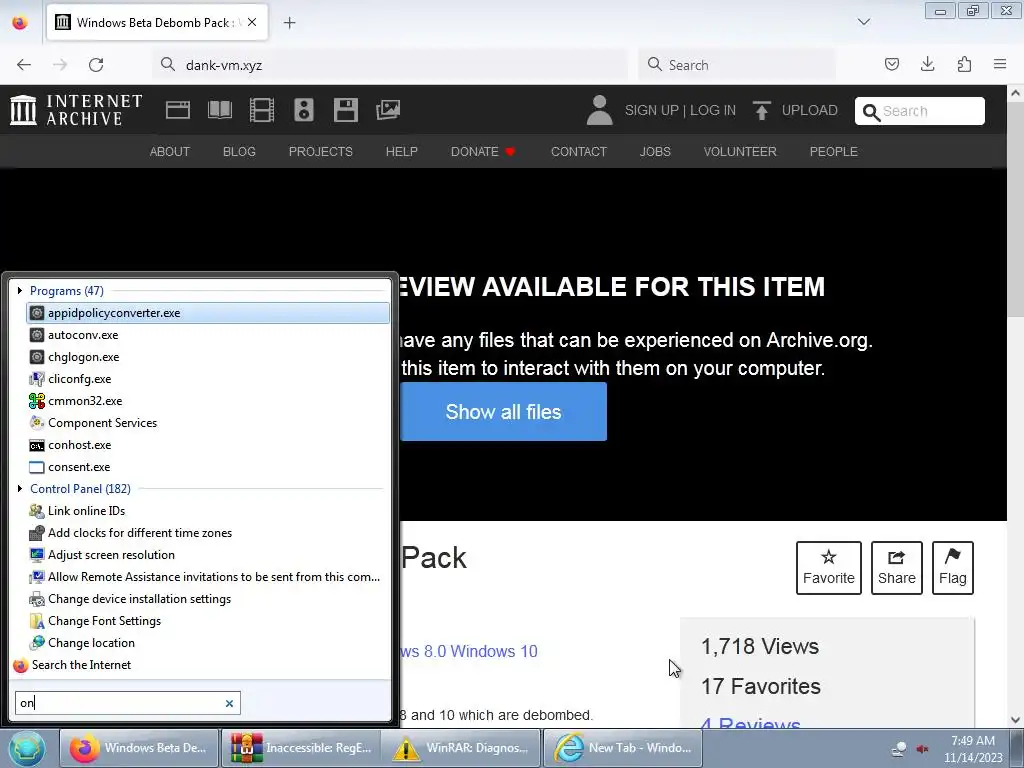List all tabs with the chevron

(x=864, y=22)
